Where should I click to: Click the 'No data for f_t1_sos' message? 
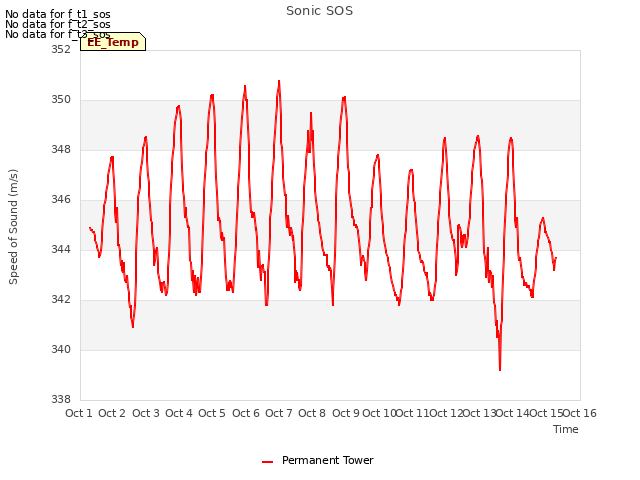(x=58, y=14)
